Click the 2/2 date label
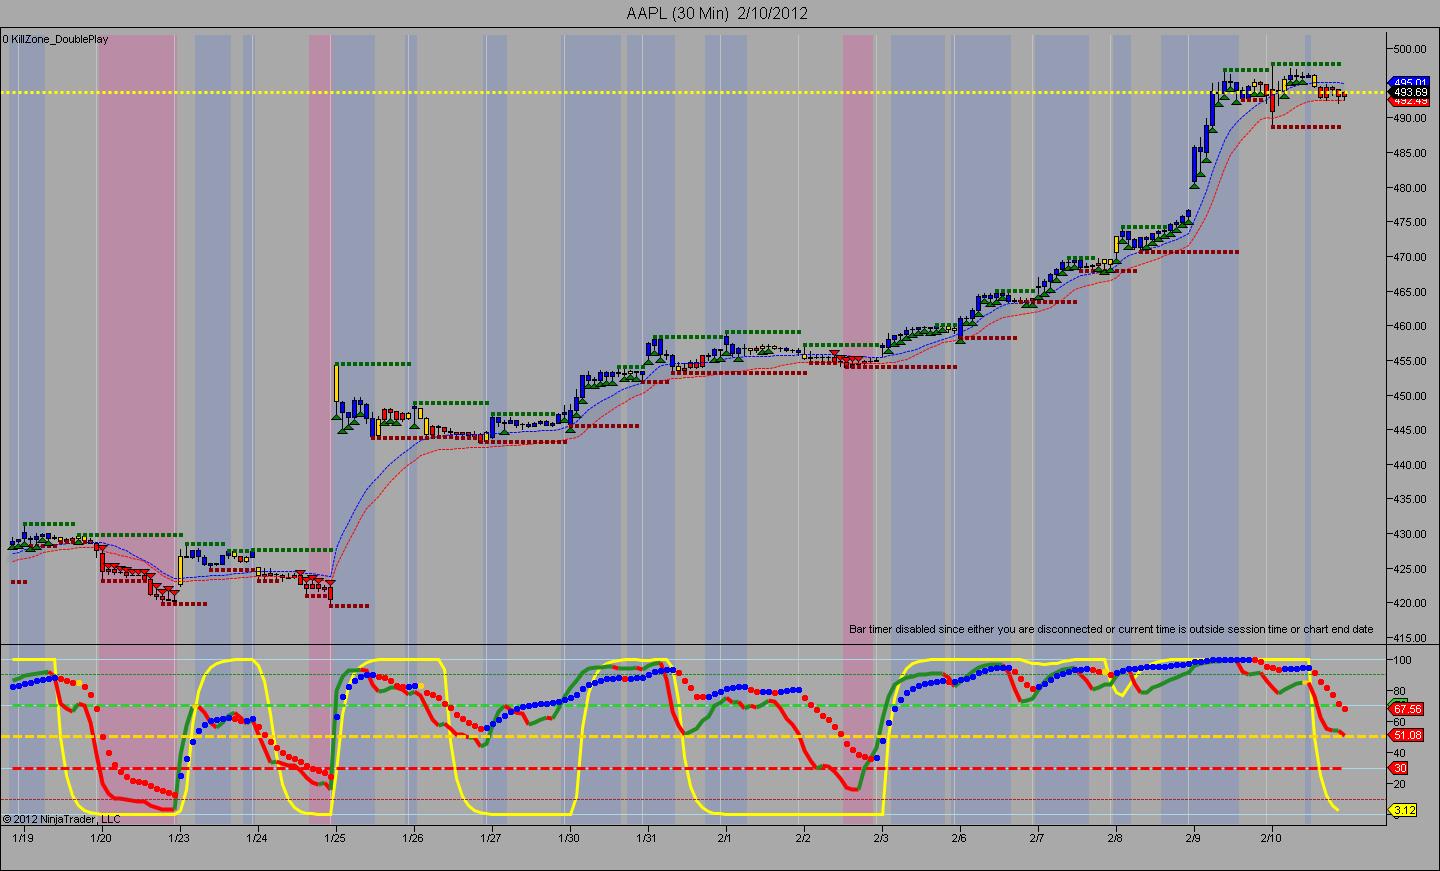Viewport: 1440px width, 871px height. (x=802, y=837)
